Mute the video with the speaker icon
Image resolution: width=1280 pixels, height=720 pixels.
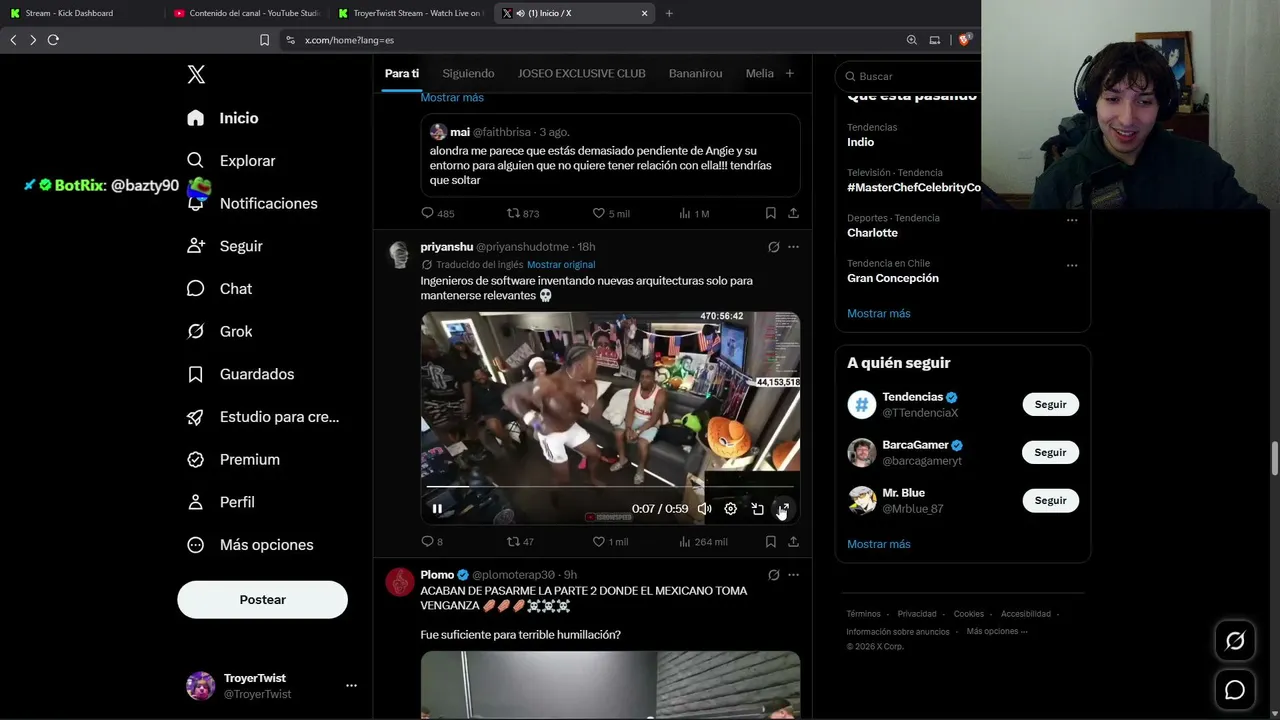(704, 509)
